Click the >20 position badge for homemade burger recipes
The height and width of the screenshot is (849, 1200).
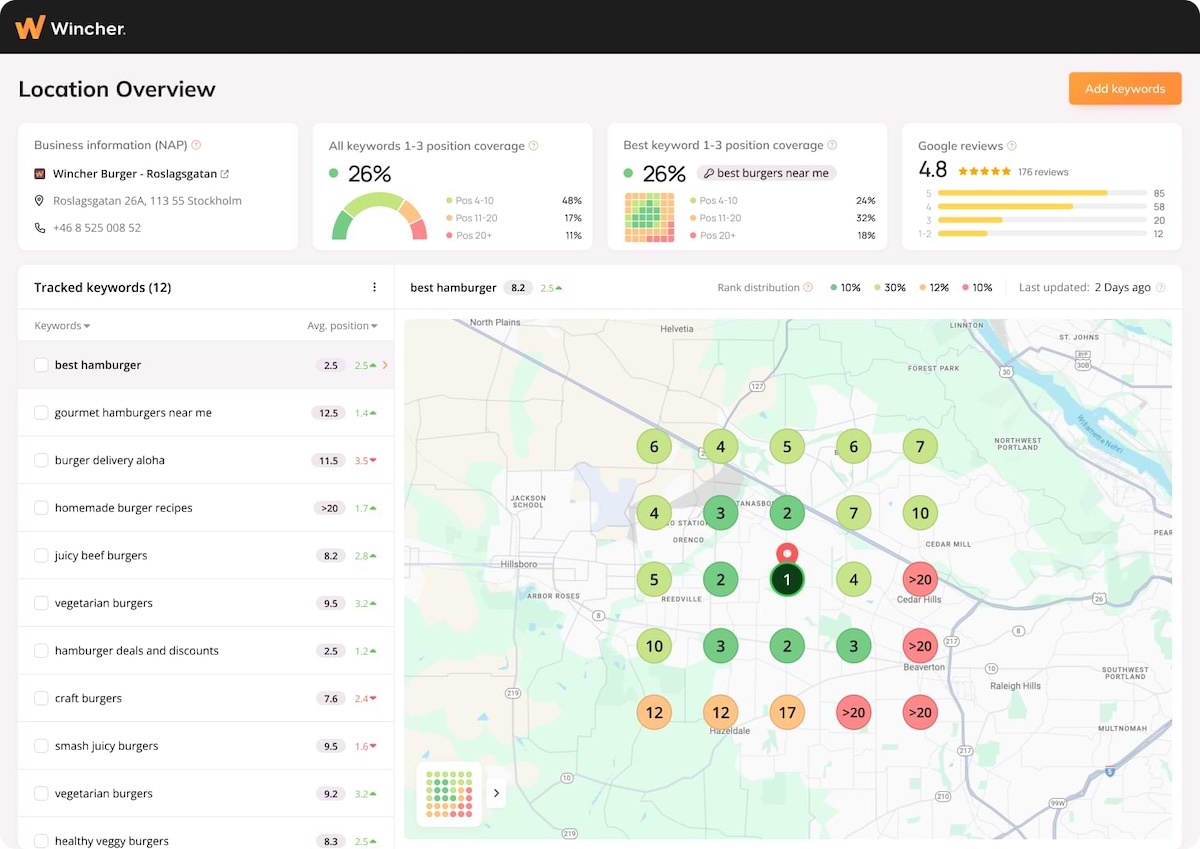click(330, 508)
